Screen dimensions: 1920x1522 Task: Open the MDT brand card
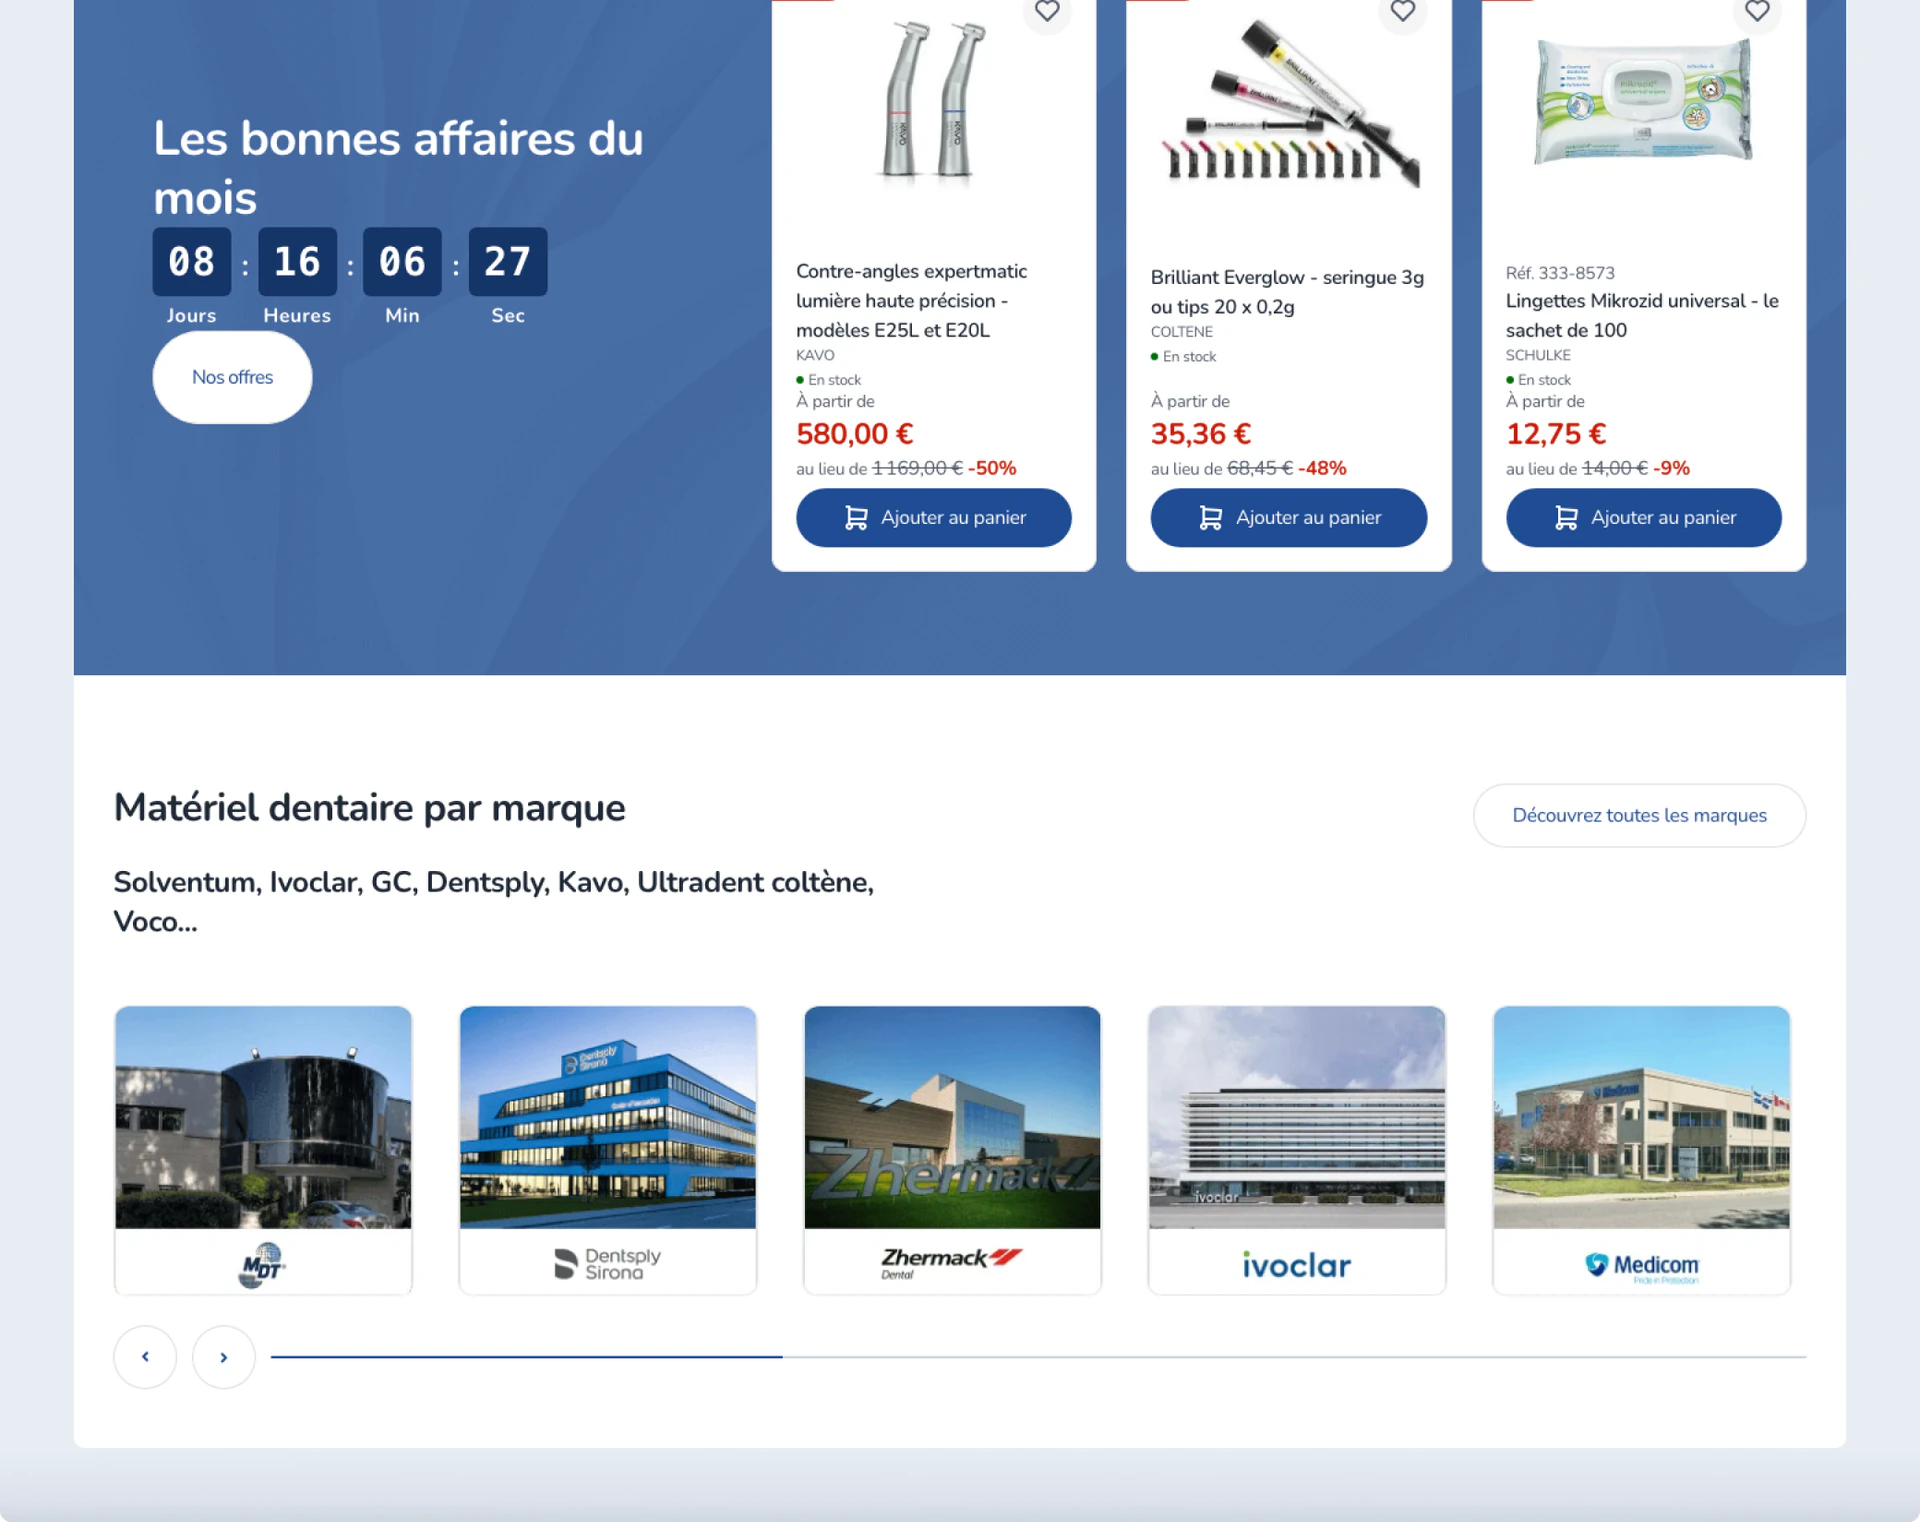[263, 1150]
